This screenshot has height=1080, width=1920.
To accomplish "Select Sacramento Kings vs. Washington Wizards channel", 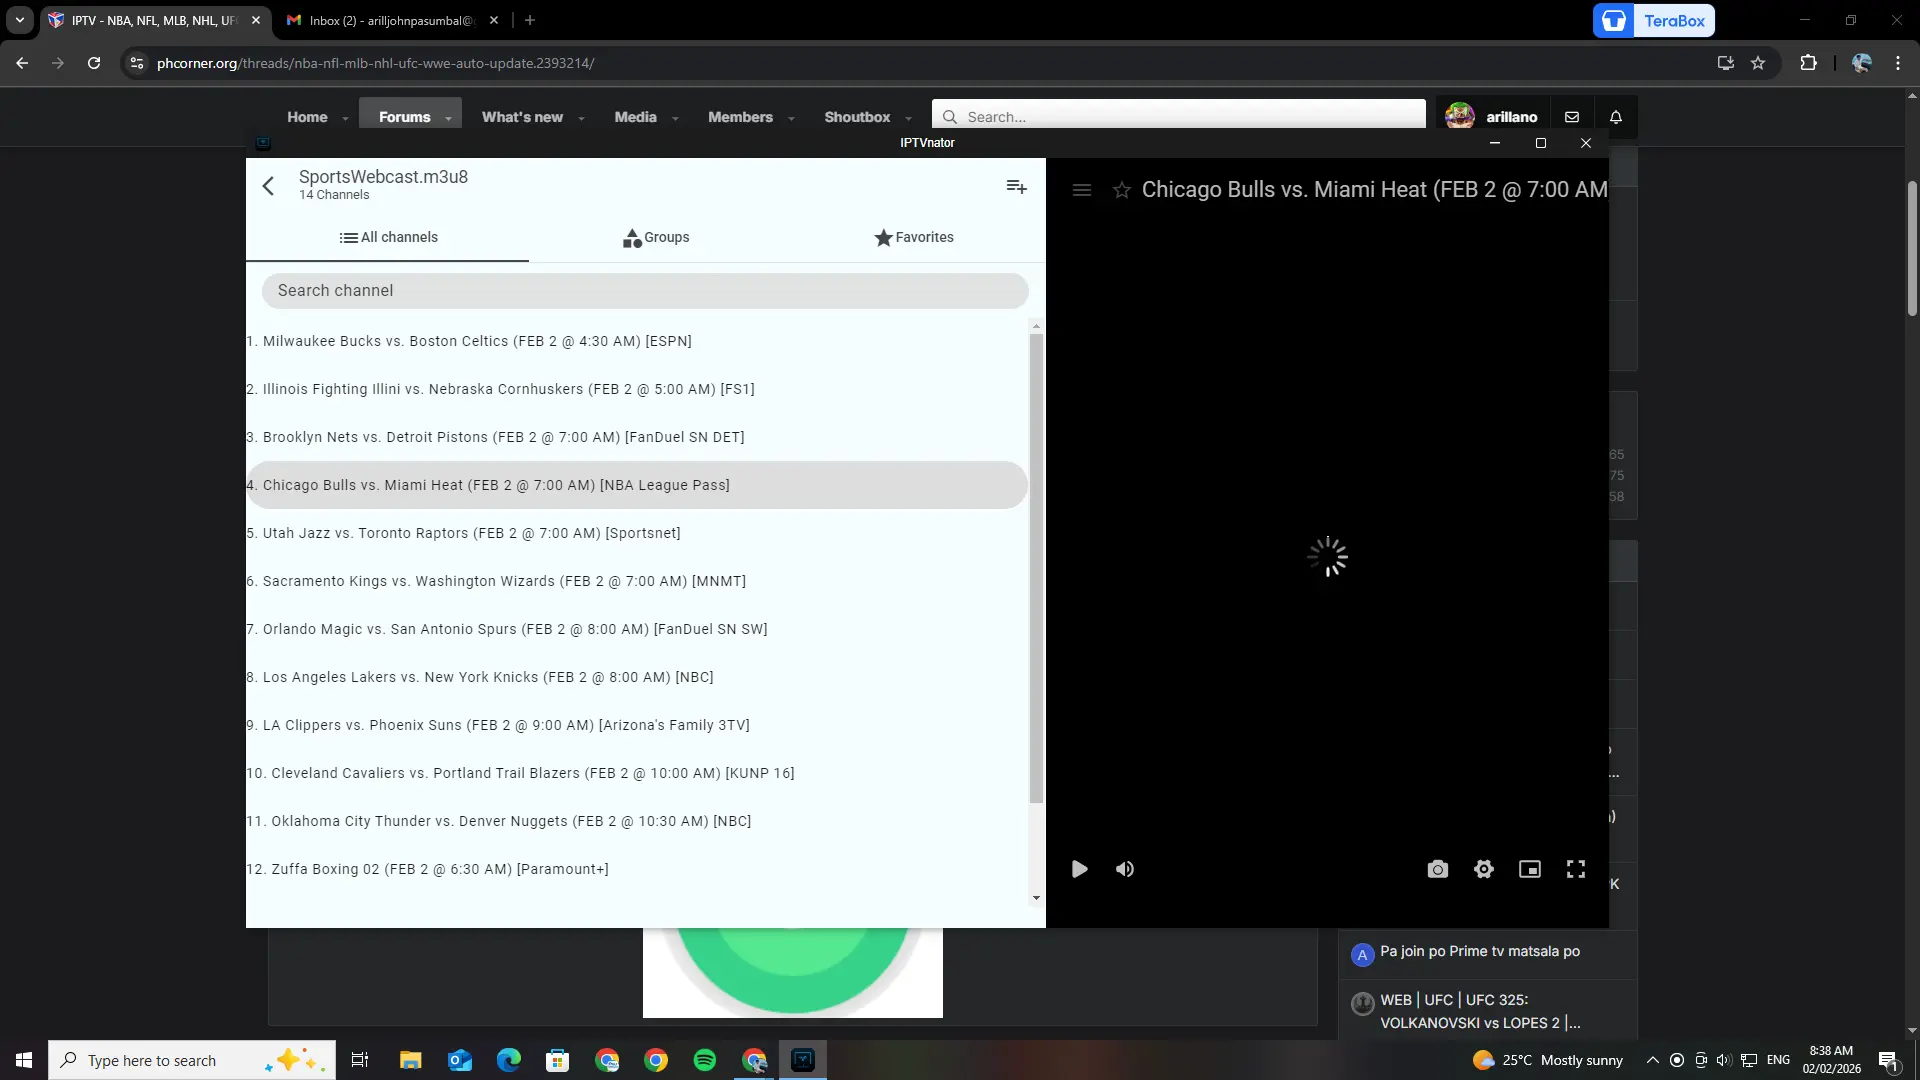I will click(637, 581).
